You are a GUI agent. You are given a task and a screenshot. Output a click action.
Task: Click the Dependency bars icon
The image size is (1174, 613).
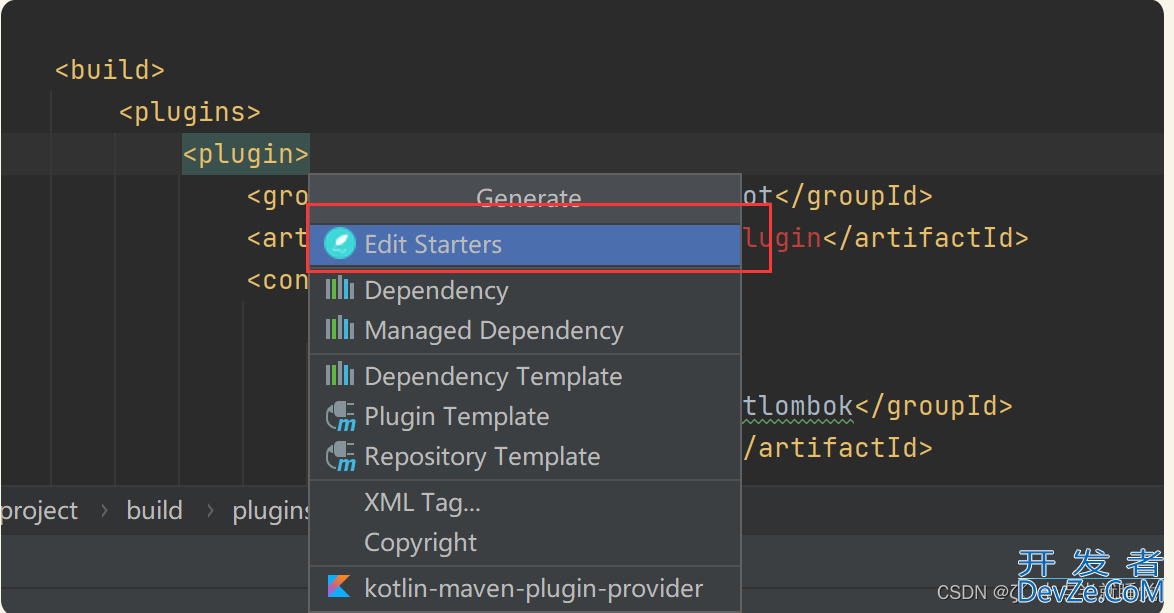pyautogui.click(x=340, y=287)
